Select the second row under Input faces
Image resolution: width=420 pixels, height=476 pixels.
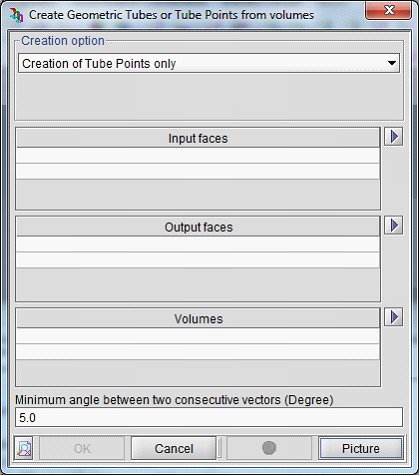(x=198, y=171)
